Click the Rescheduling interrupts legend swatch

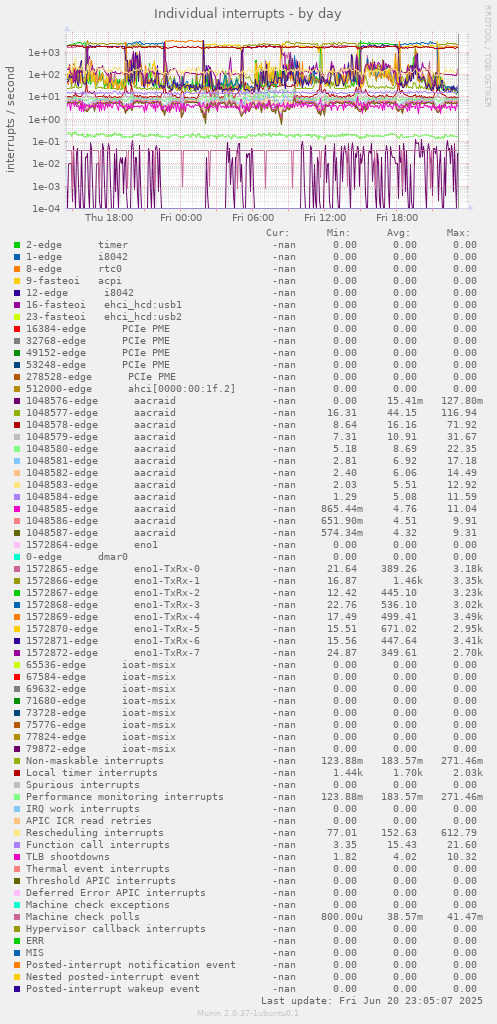tap(17, 833)
